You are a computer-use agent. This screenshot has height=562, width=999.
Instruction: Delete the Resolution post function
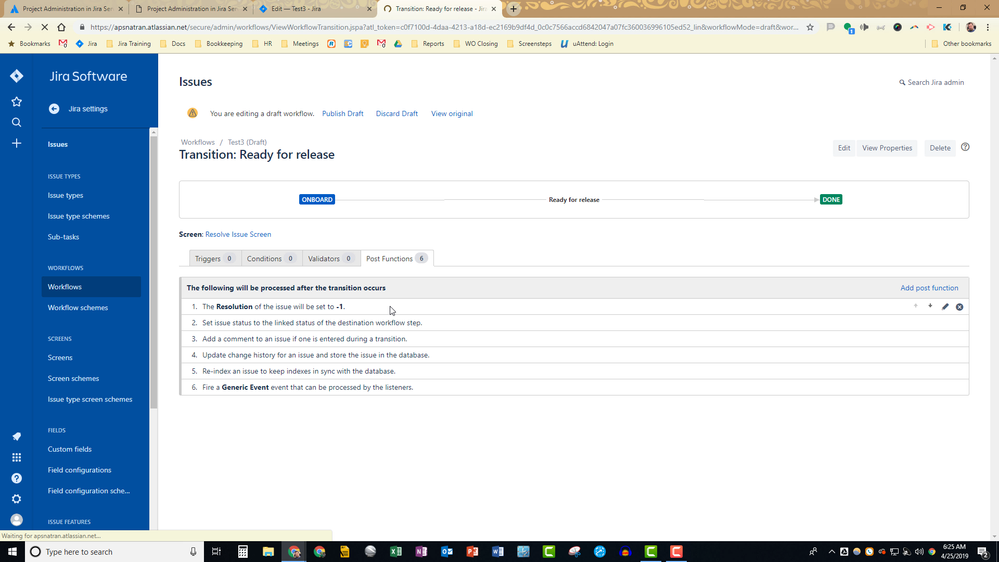959,307
